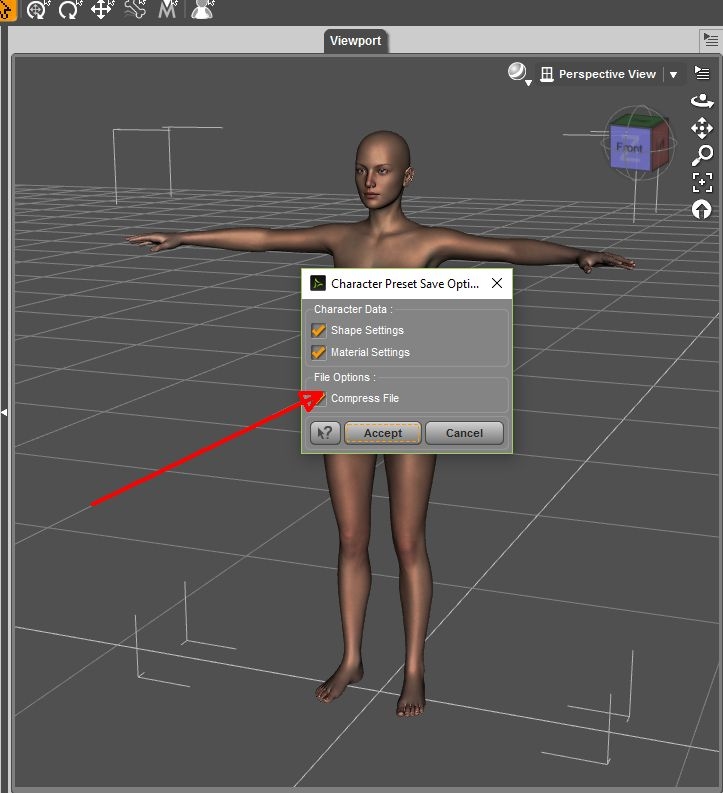Pick the Surface Selection M tool
The image size is (723, 793).
pyautogui.click(x=167, y=10)
